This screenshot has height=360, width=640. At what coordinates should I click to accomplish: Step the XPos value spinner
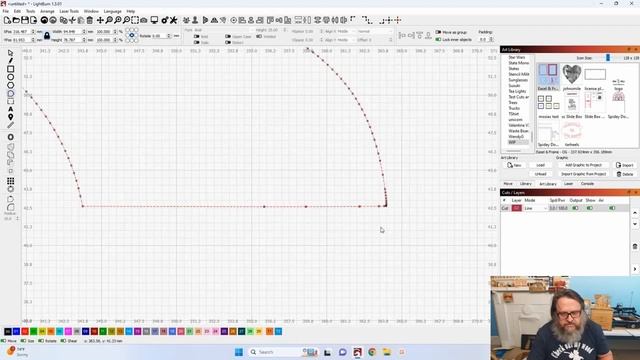[33, 31]
